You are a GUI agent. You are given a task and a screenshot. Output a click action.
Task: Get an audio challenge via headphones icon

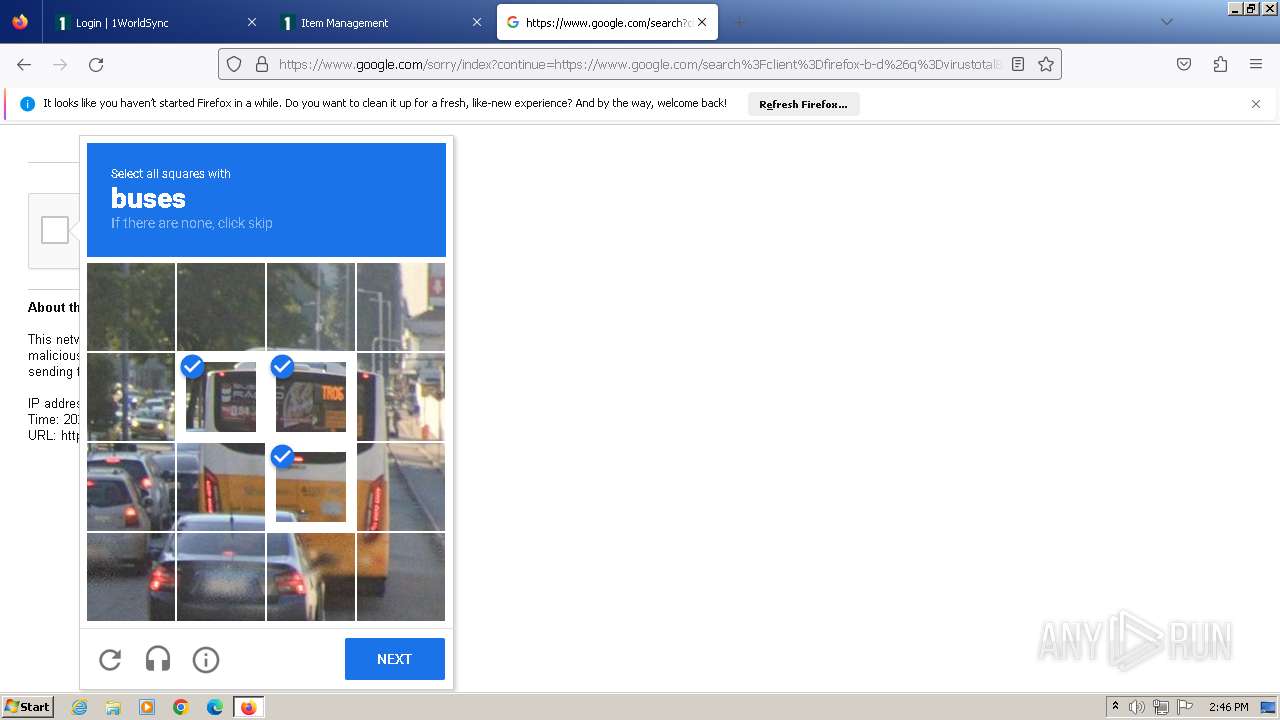pos(158,660)
